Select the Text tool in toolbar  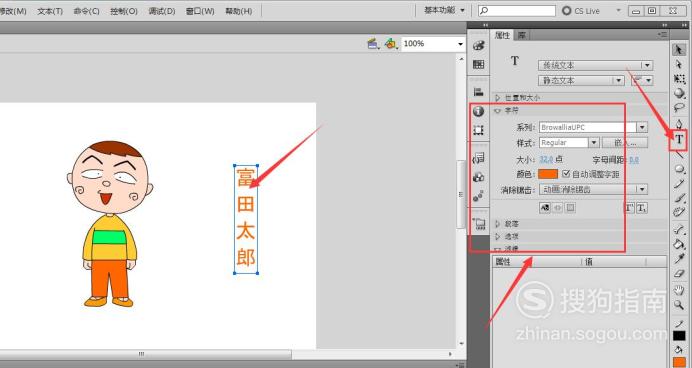(x=679, y=139)
